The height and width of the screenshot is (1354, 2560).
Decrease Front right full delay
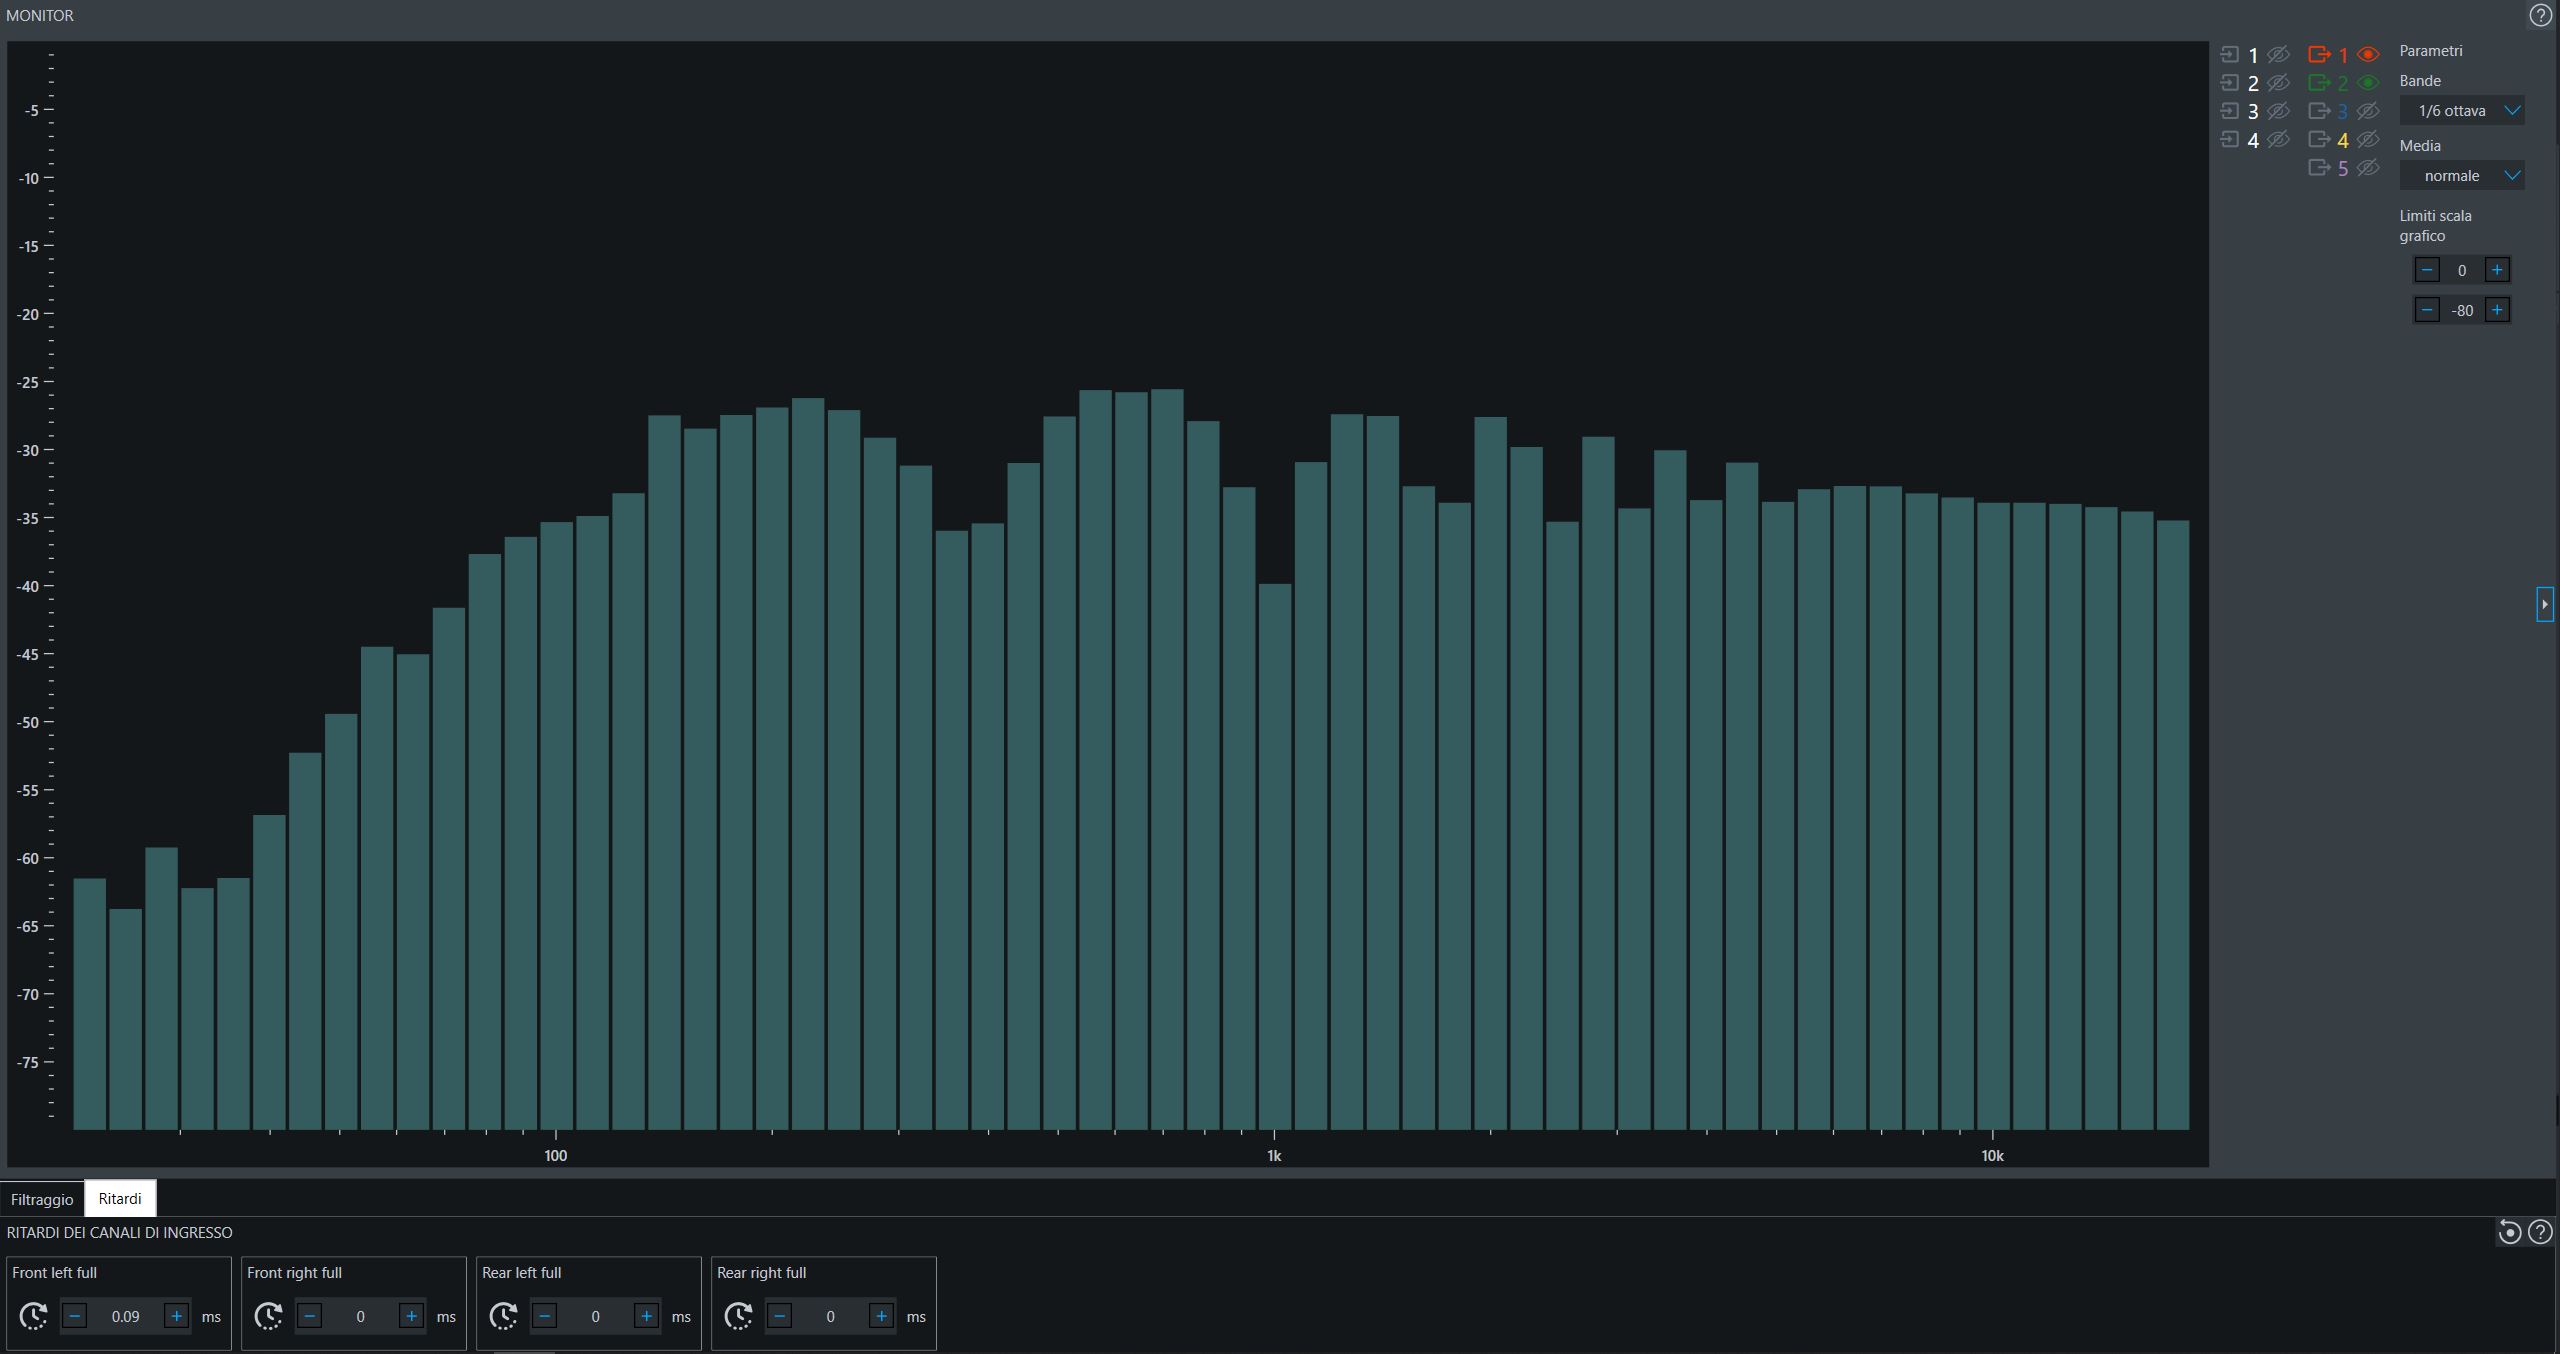[x=310, y=1316]
